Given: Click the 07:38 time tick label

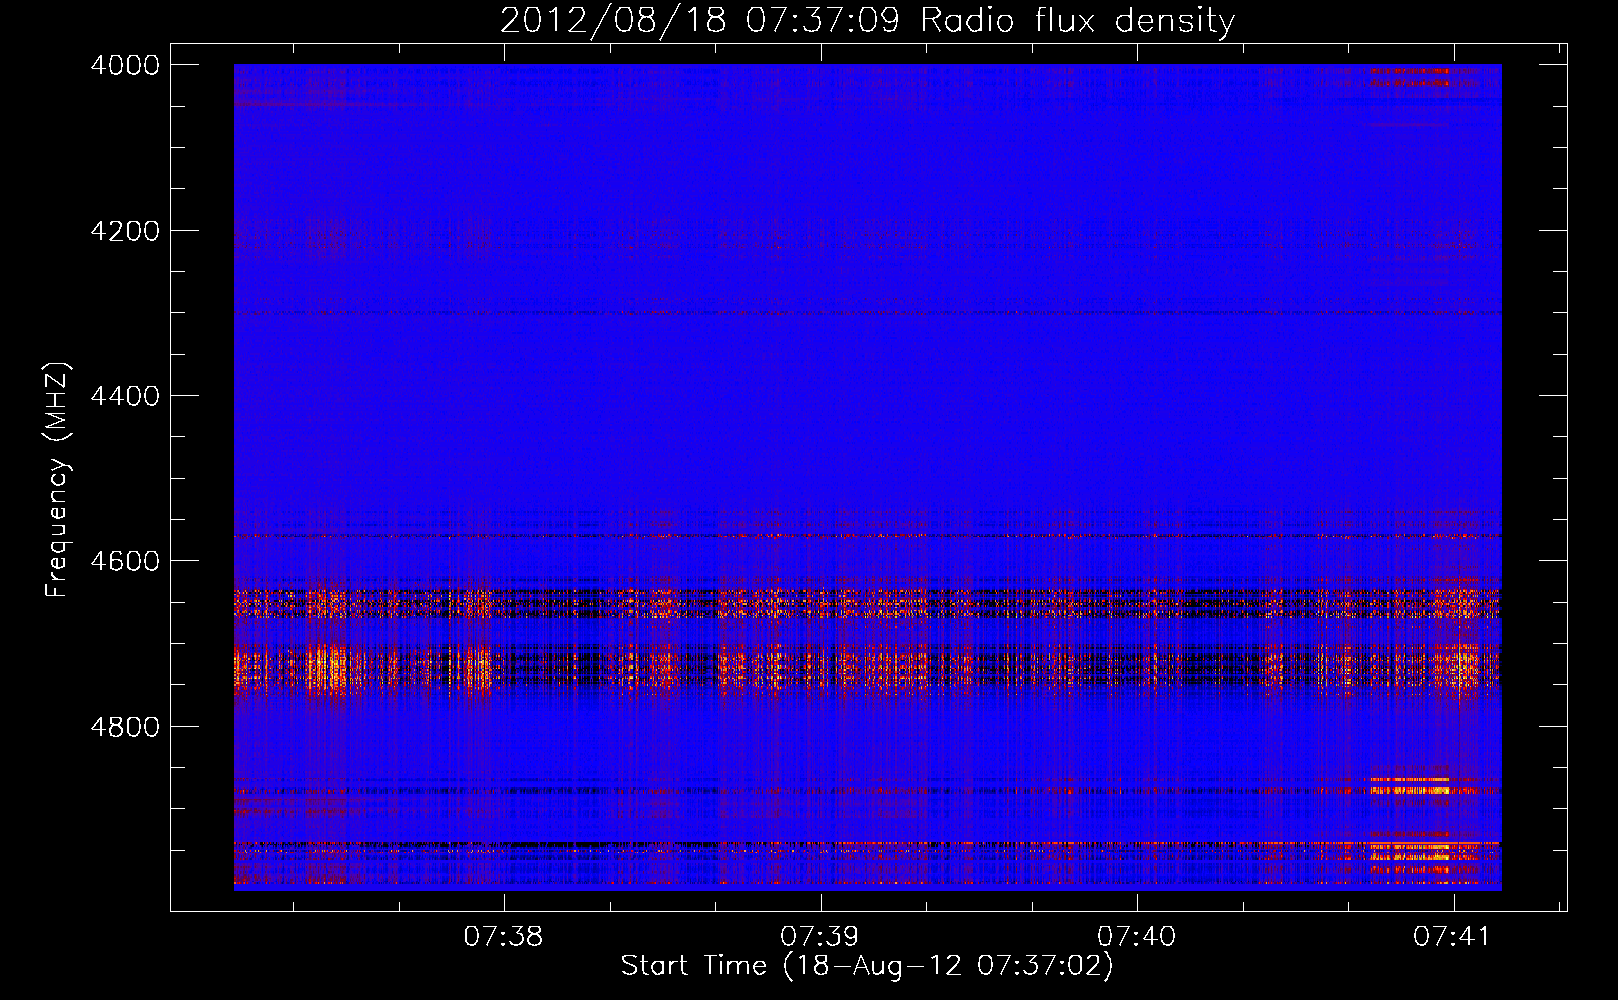Looking at the screenshot, I should 504,936.
